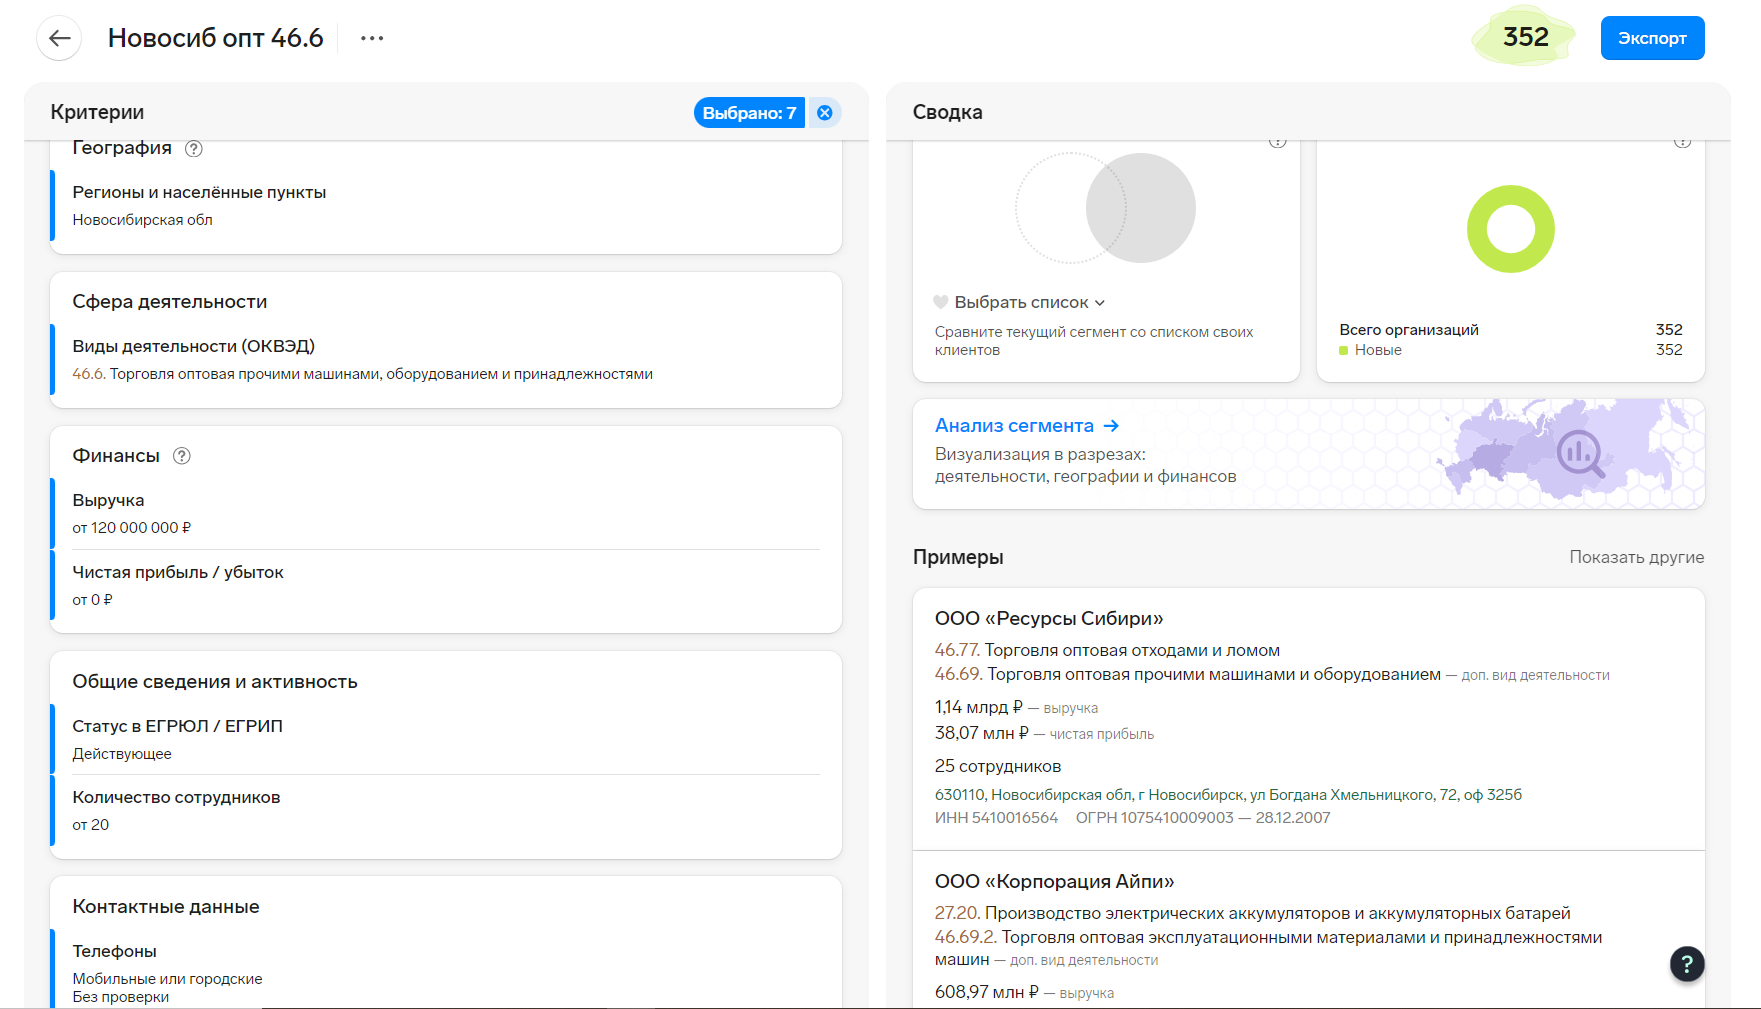Click the heart icon near Выбрать список
This screenshot has width=1761, height=1009.
tap(941, 302)
